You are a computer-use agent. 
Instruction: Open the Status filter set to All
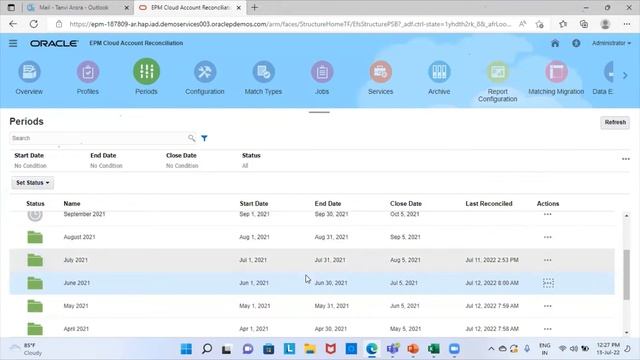pos(251,160)
